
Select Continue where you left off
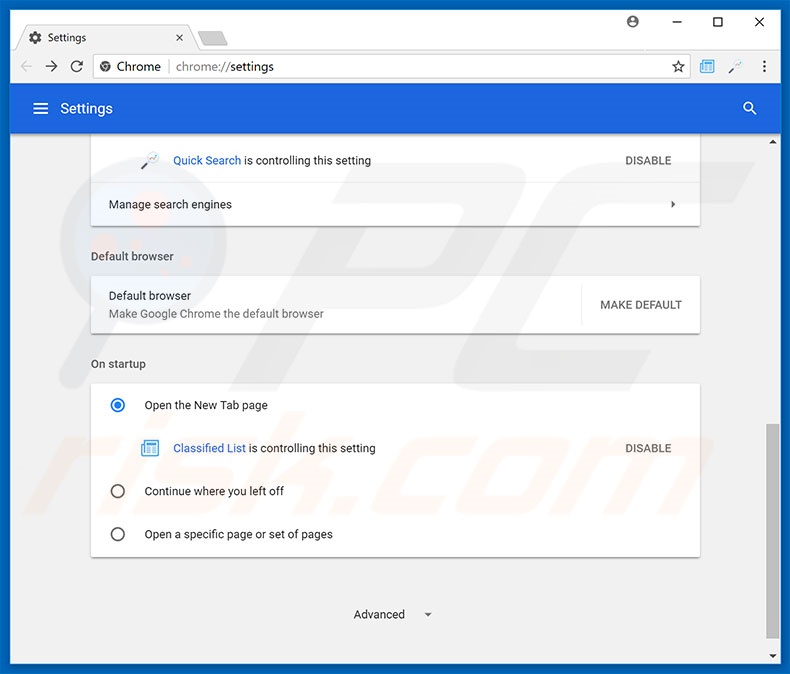[x=118, y=491]
